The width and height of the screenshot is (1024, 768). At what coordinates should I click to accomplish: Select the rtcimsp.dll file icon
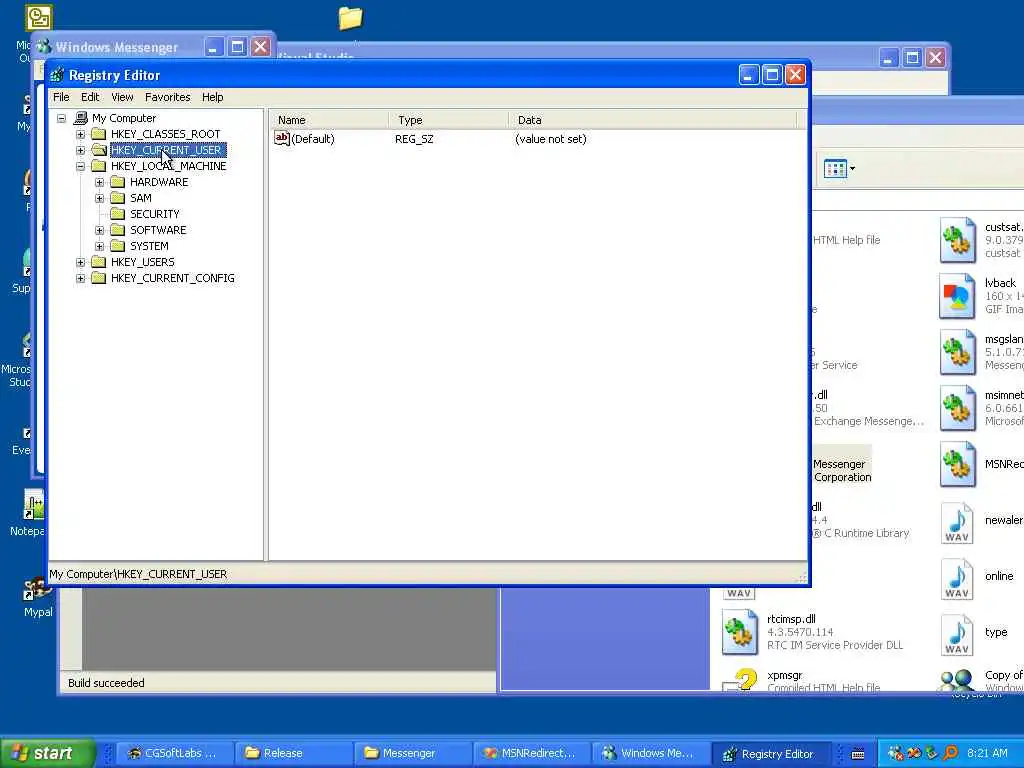740,632
